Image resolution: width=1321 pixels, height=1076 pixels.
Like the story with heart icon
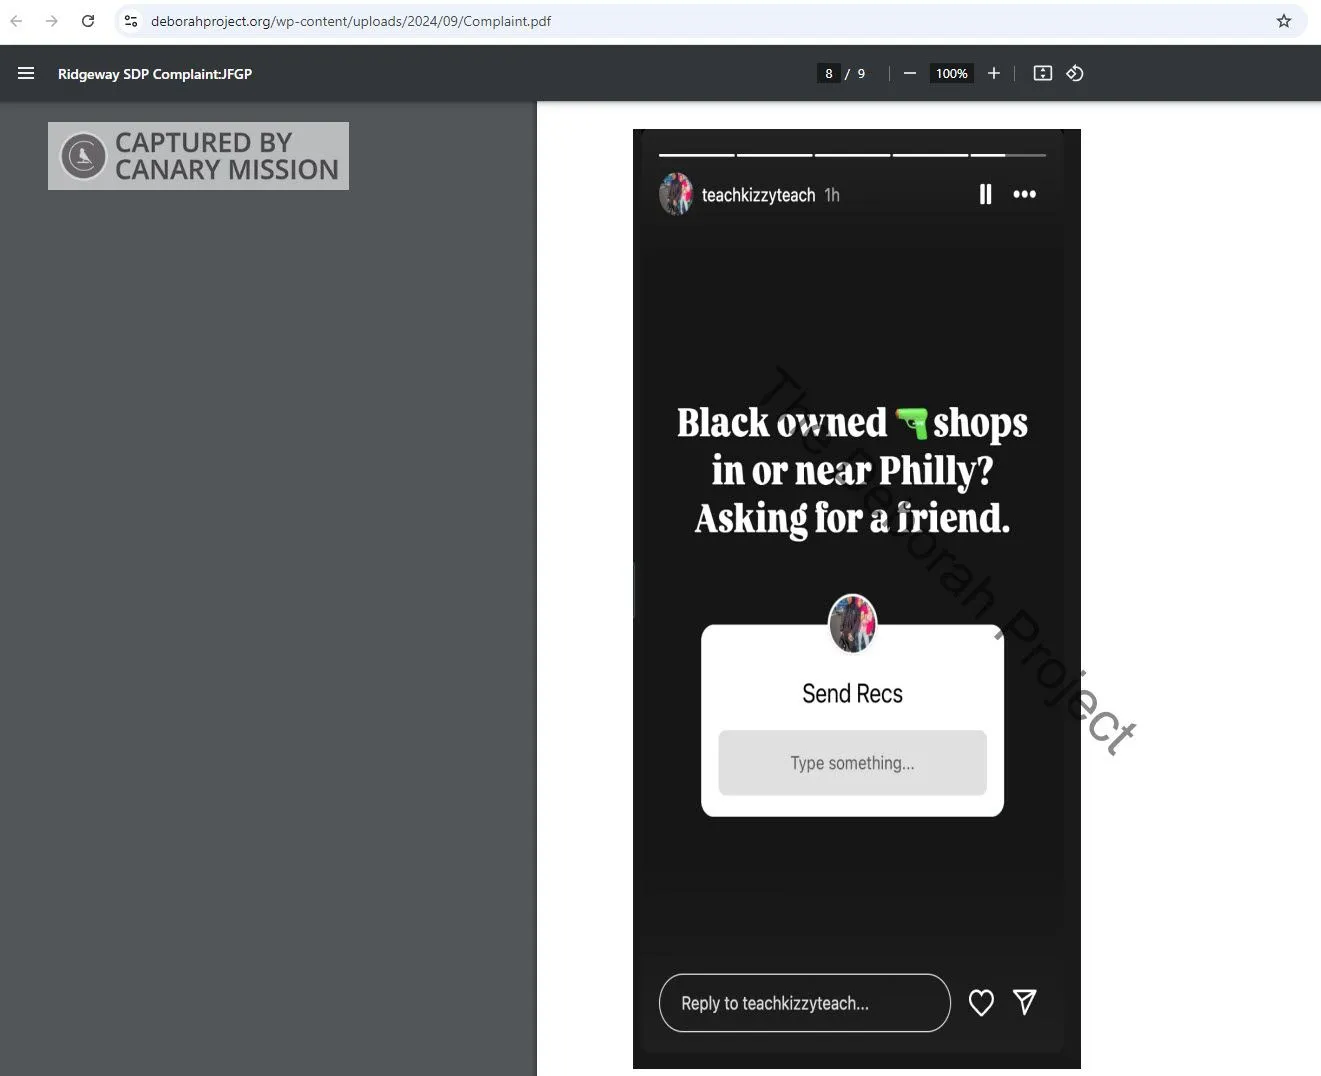tap(981, 1002)
